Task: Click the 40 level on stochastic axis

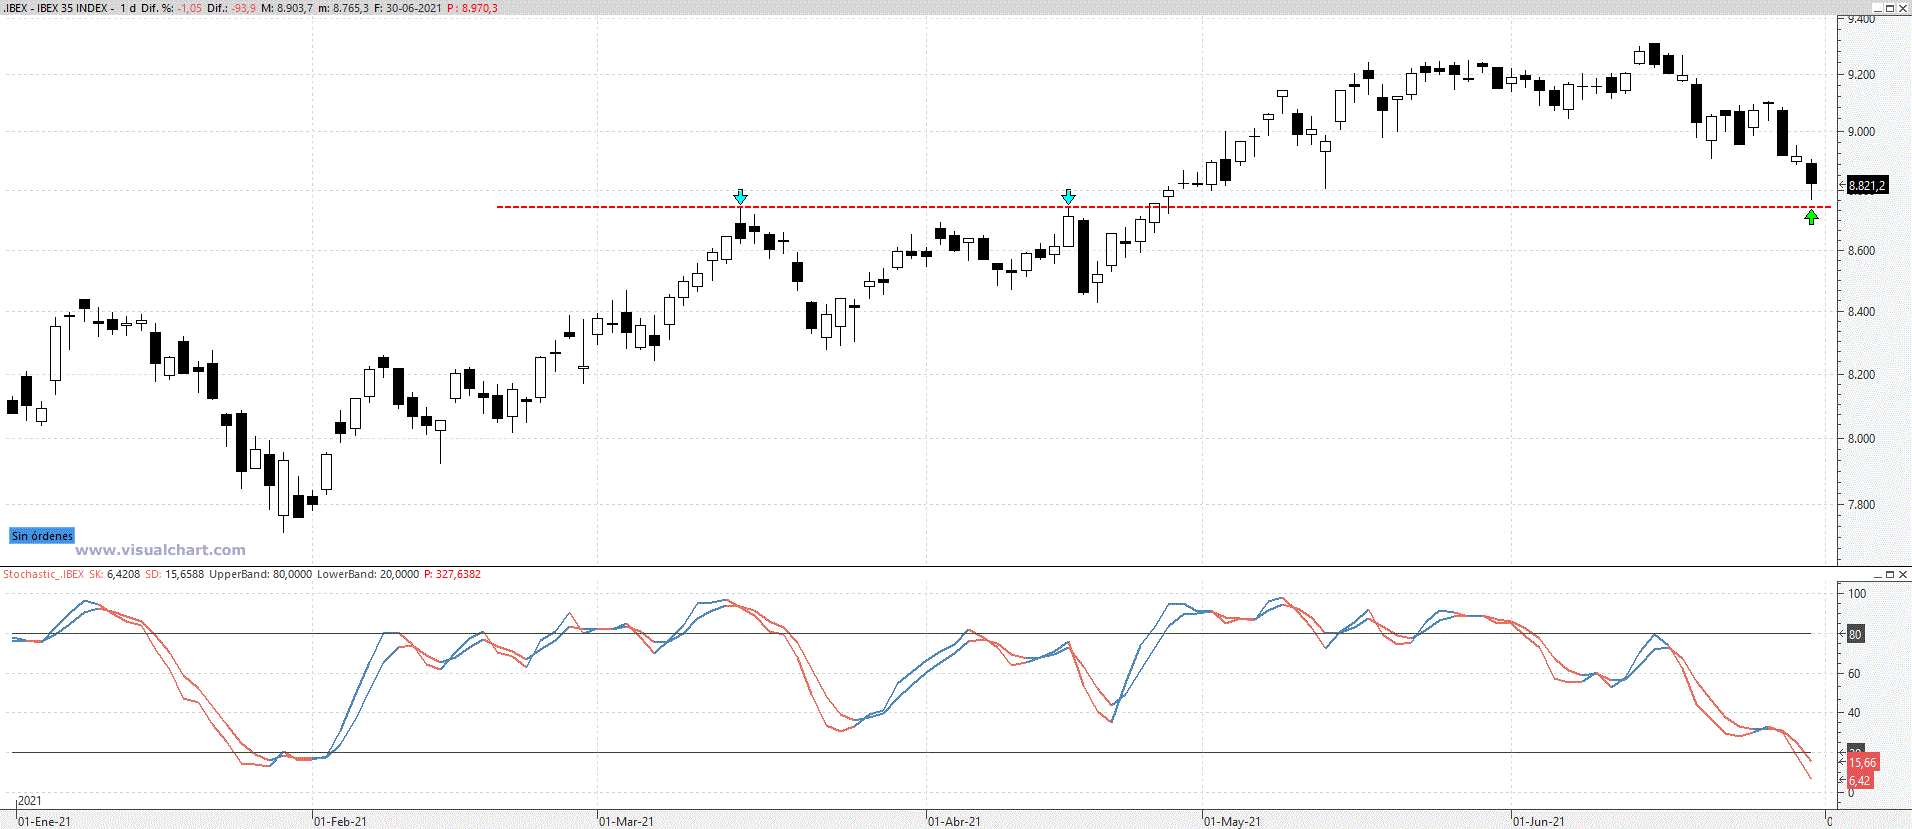Action: (x=1854, y=712)
